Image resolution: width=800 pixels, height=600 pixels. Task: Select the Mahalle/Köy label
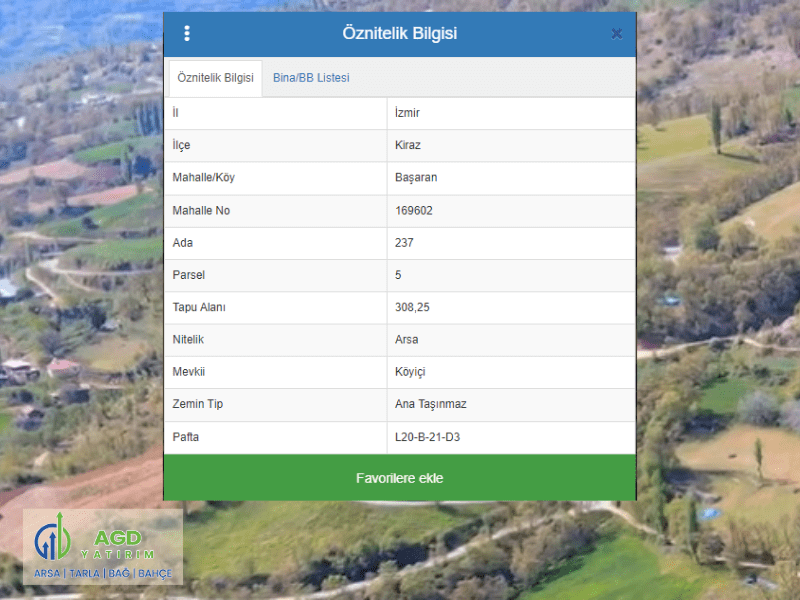click(x=204, y=178)
